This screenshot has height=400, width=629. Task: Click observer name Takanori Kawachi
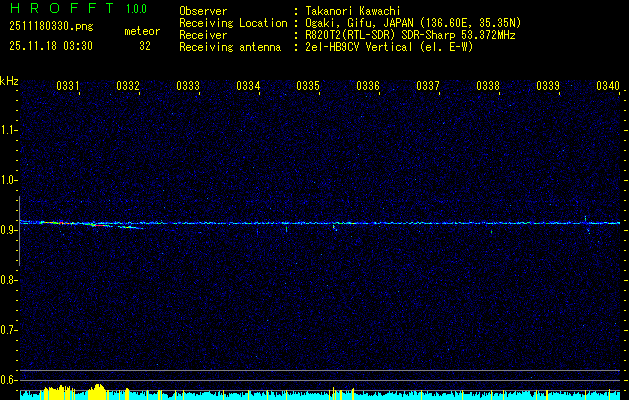pos(353,11)
